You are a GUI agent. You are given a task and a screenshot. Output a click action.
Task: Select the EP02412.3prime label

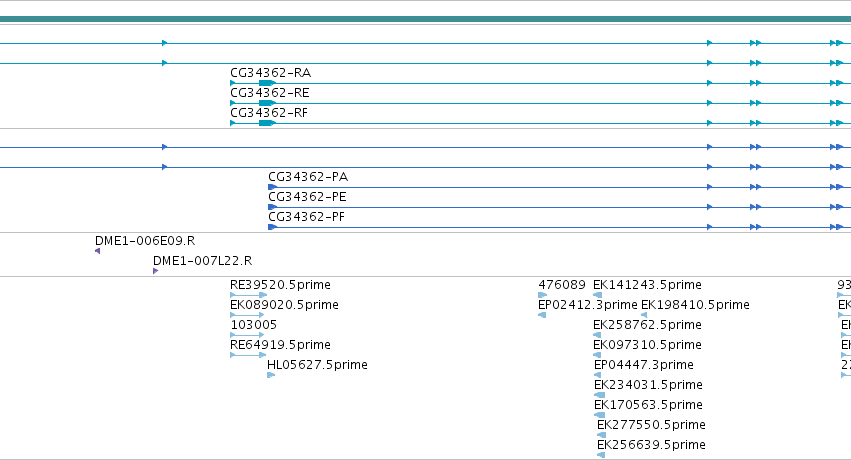click(588, 305)
